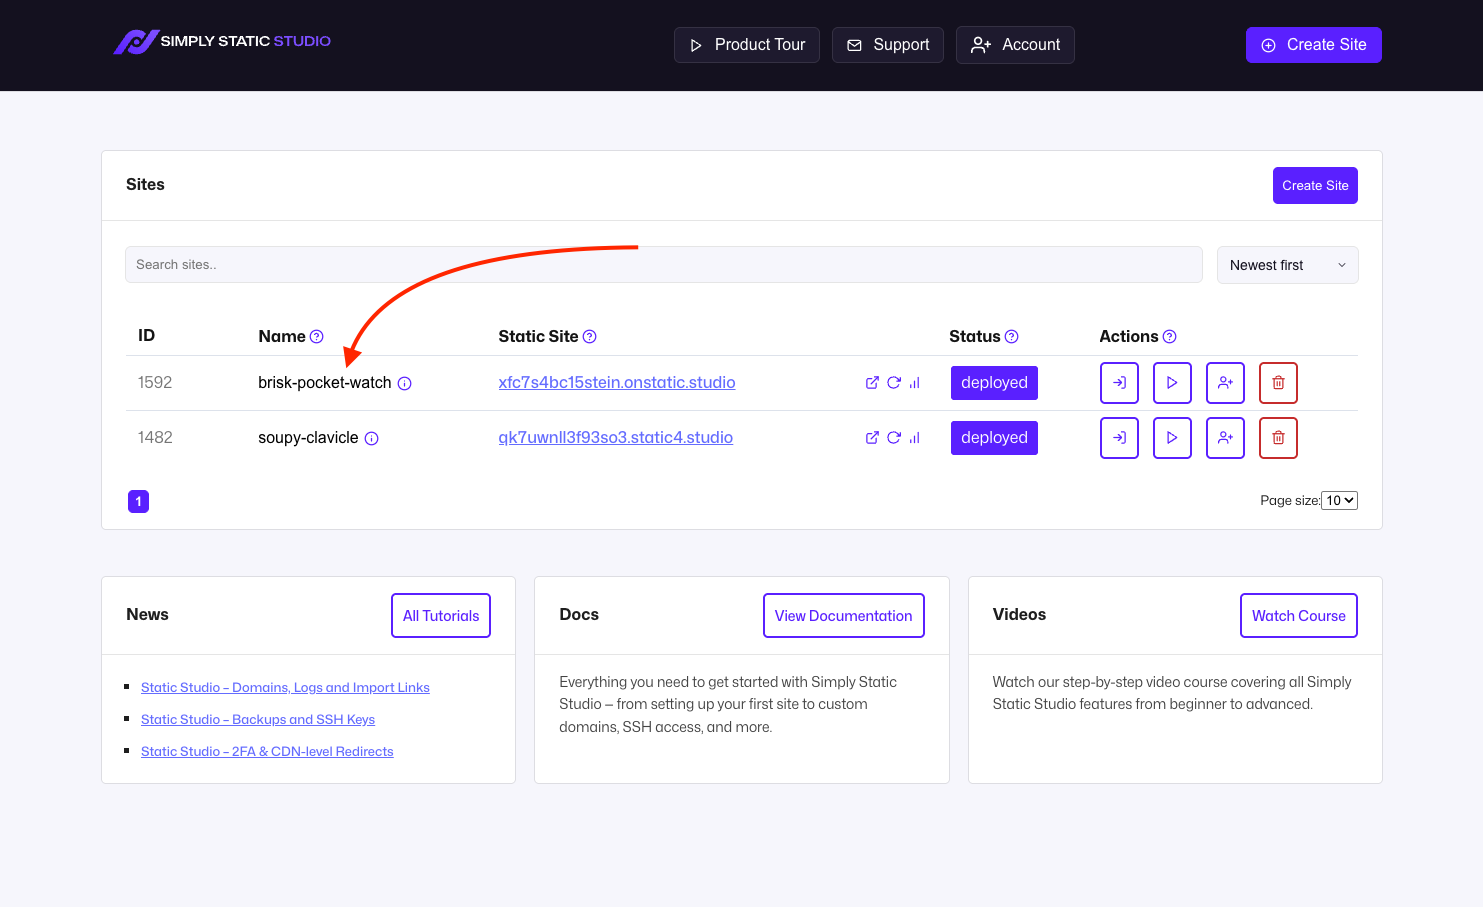Start the soupy-clavicle site with play button
1483x907 pixels.
(1172, 438)
